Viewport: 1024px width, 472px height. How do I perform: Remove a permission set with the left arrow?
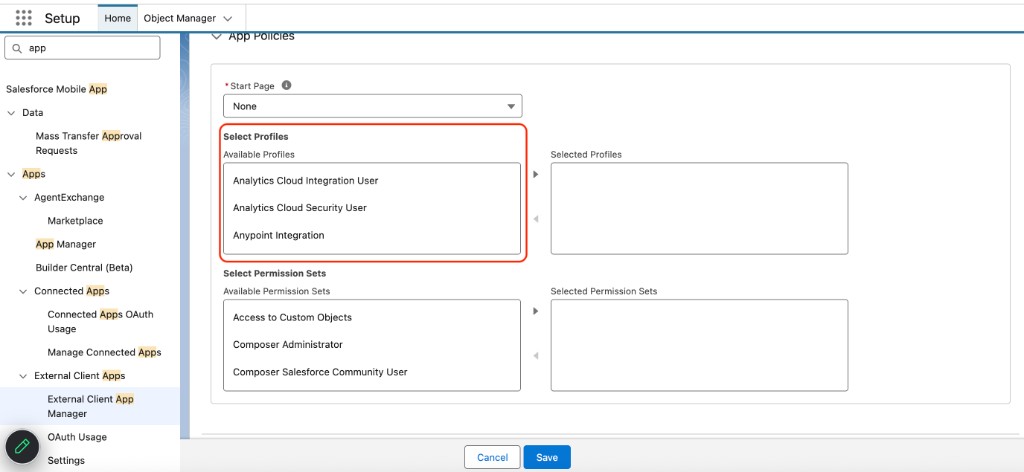(536, 356)
